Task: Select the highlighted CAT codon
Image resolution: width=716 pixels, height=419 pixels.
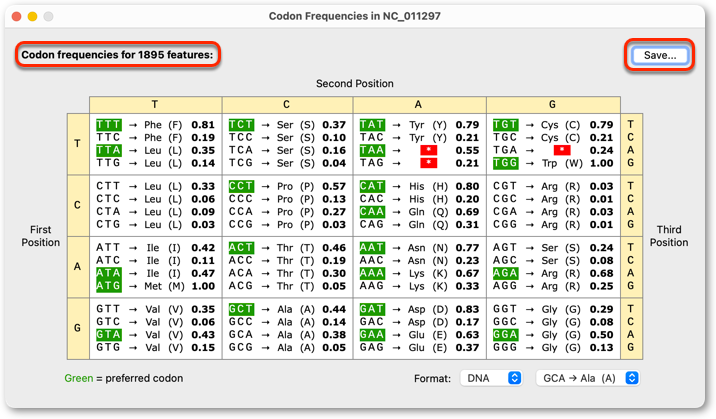Action: 372,186
